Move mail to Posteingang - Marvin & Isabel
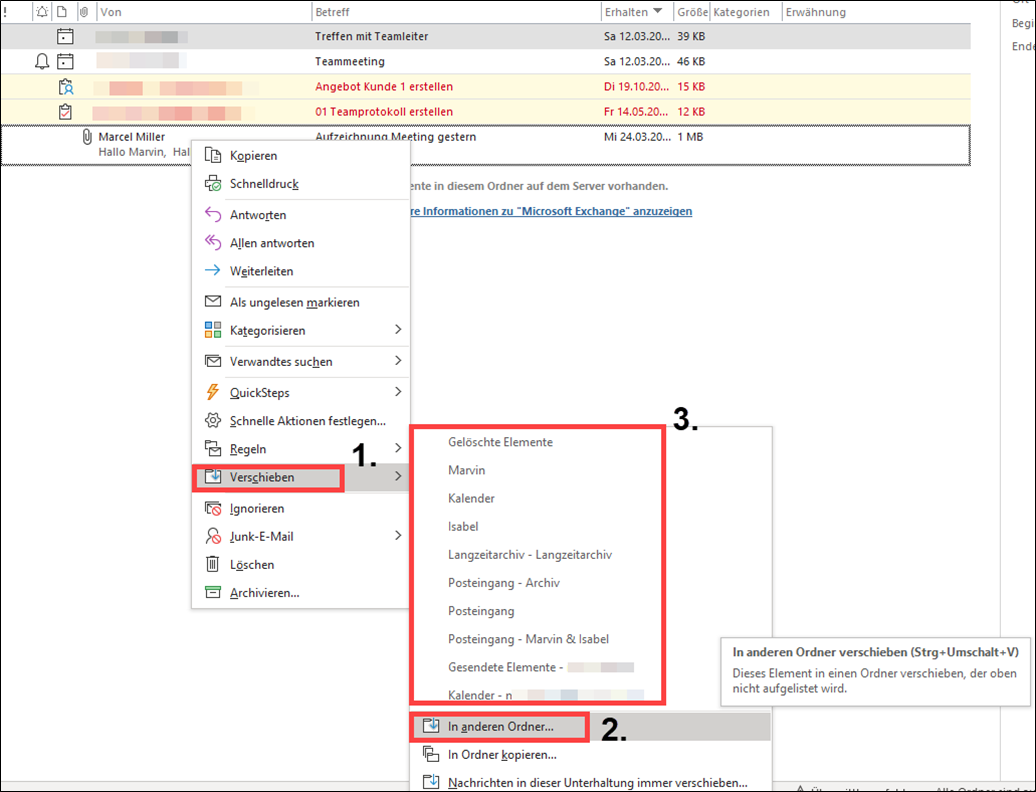The height and width of the screenshot is (792, 1036). 529,639
